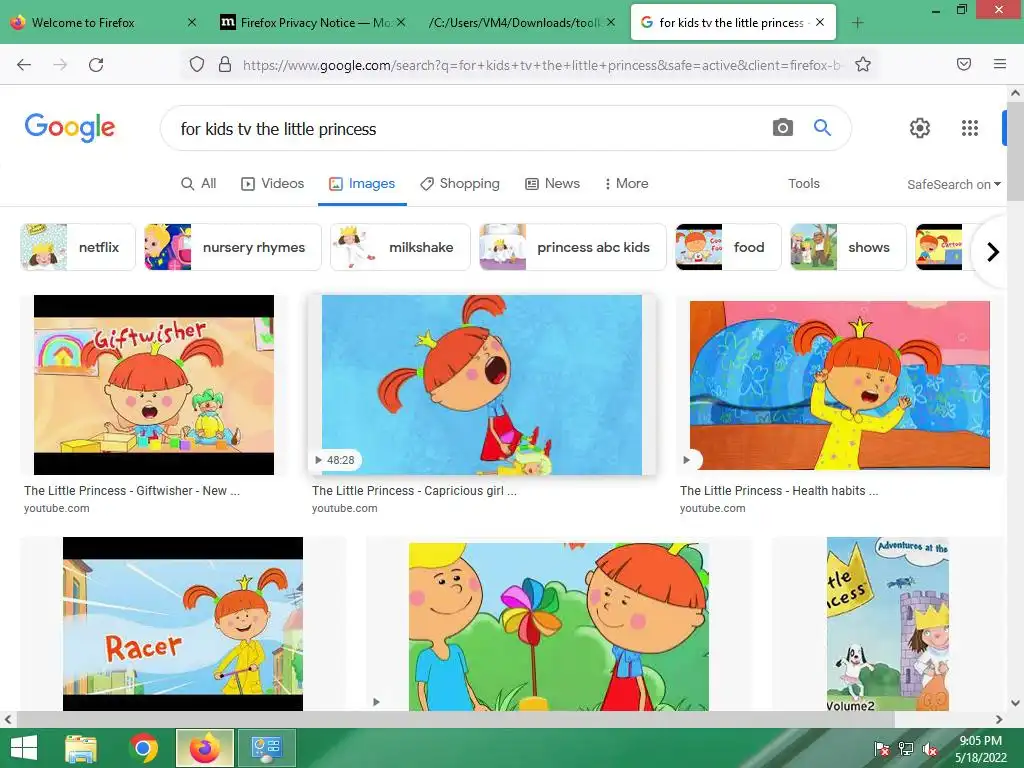Filter by the milkshake chip

pos(400,247)
